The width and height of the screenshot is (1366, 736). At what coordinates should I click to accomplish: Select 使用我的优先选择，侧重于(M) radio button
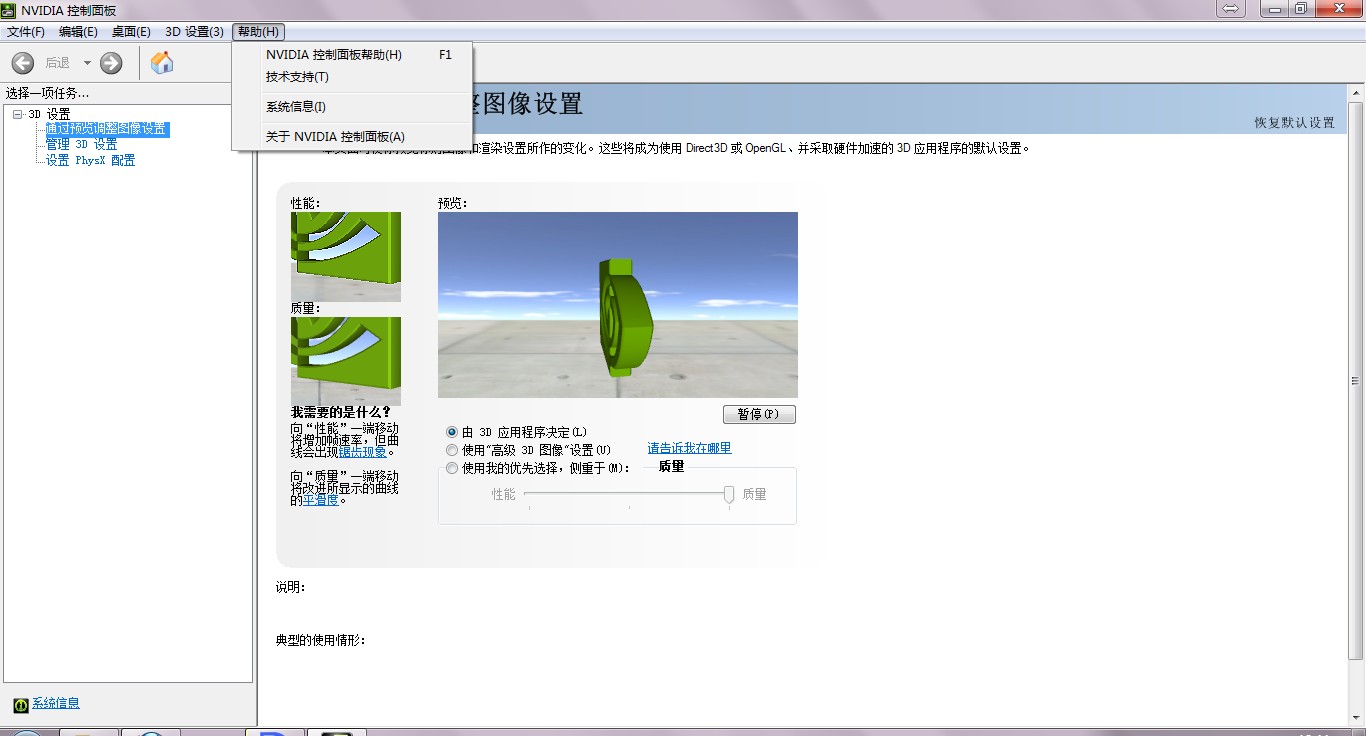pyautogui.click(x=452, y=468)
